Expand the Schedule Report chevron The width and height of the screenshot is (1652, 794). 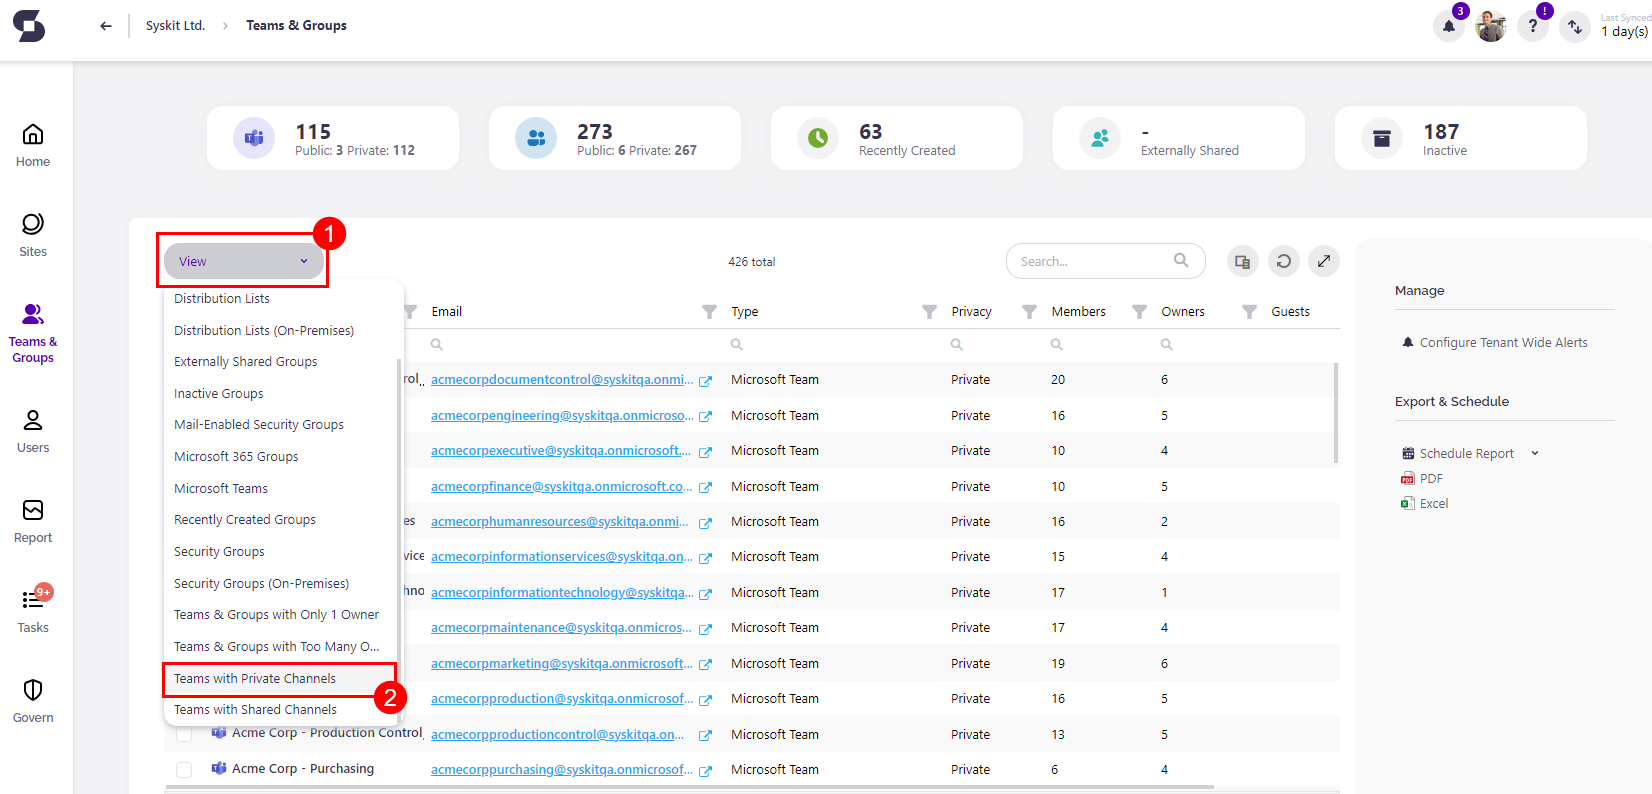point(1535,454)
